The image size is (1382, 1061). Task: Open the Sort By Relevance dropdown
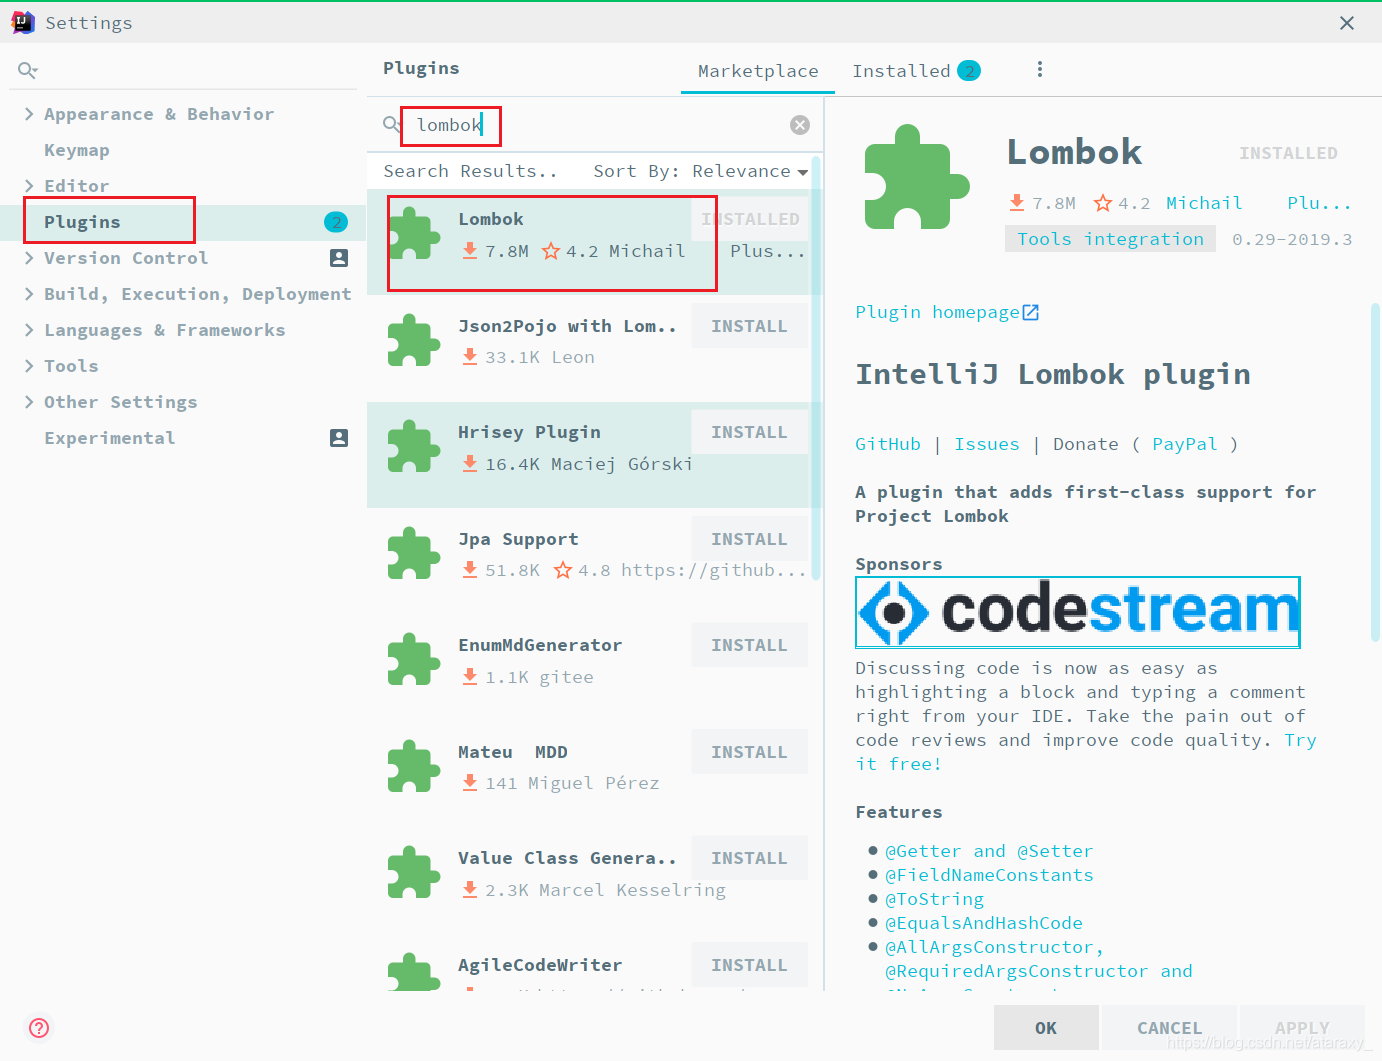[x=700, y=171]
